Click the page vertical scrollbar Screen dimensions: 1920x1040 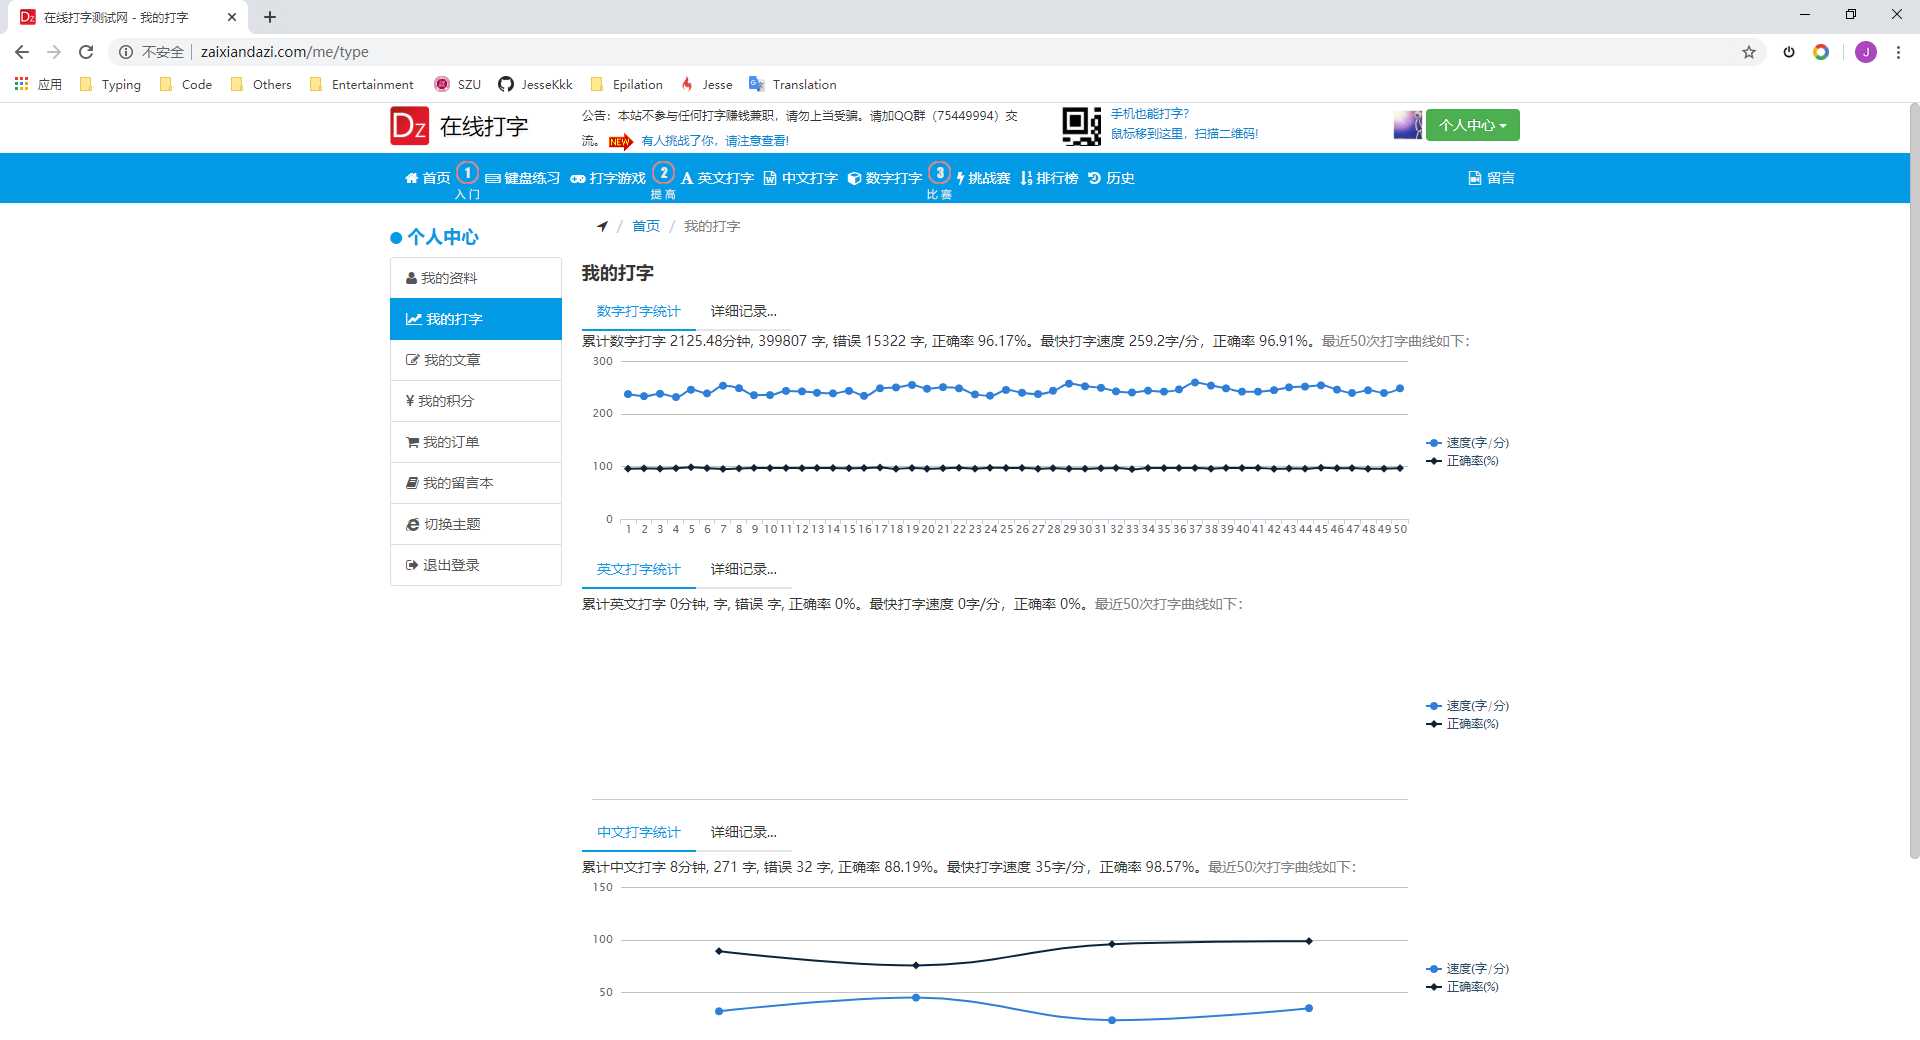point(1914,480)
